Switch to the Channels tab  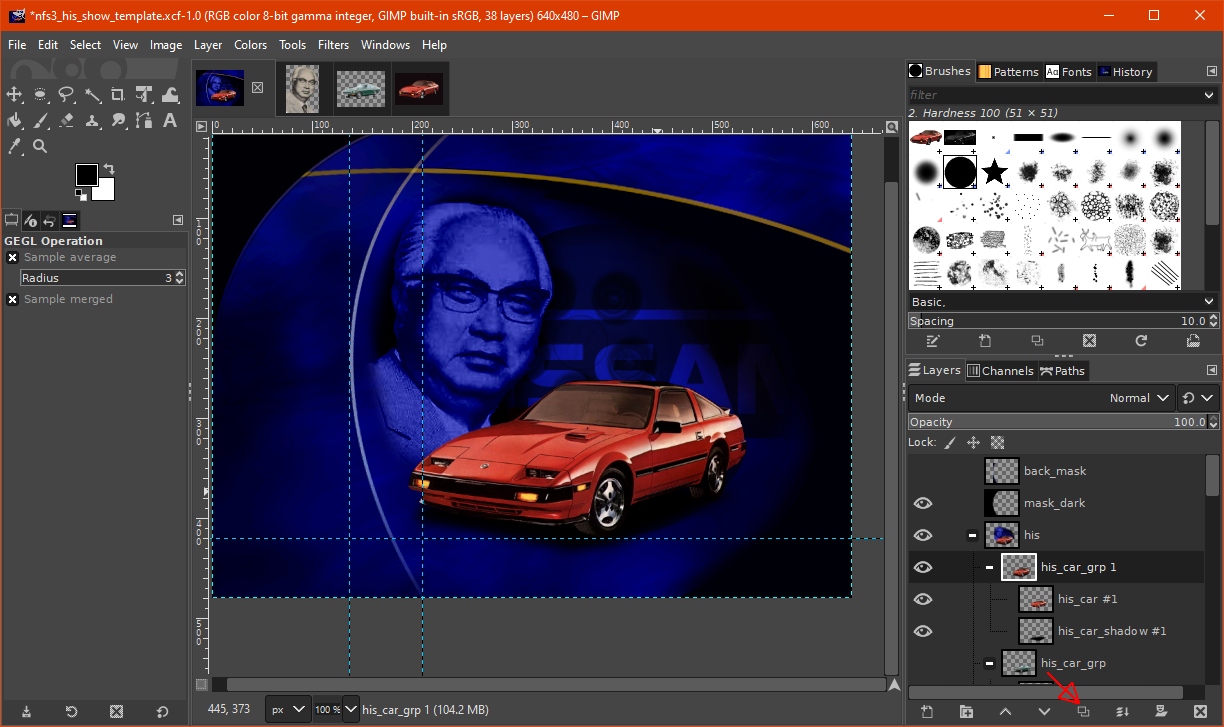tap(1000, 371)
